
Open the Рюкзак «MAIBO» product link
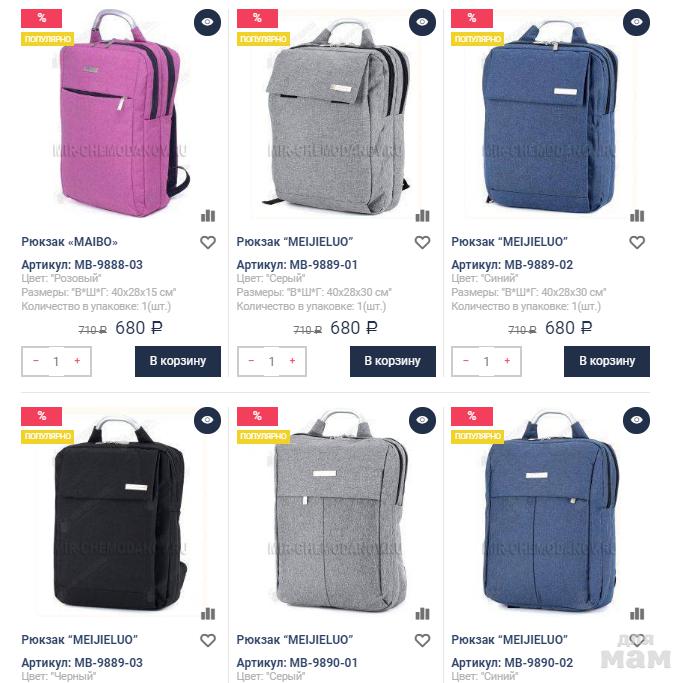pos(70,242)
